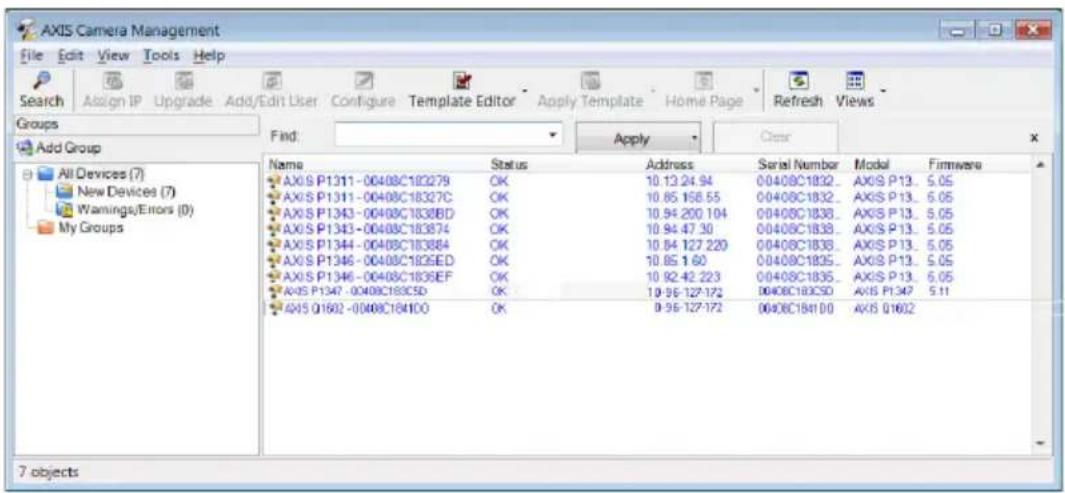Open the Find field dropdown arrow
The image size is (1065, 493).
(x=553, y=134)
